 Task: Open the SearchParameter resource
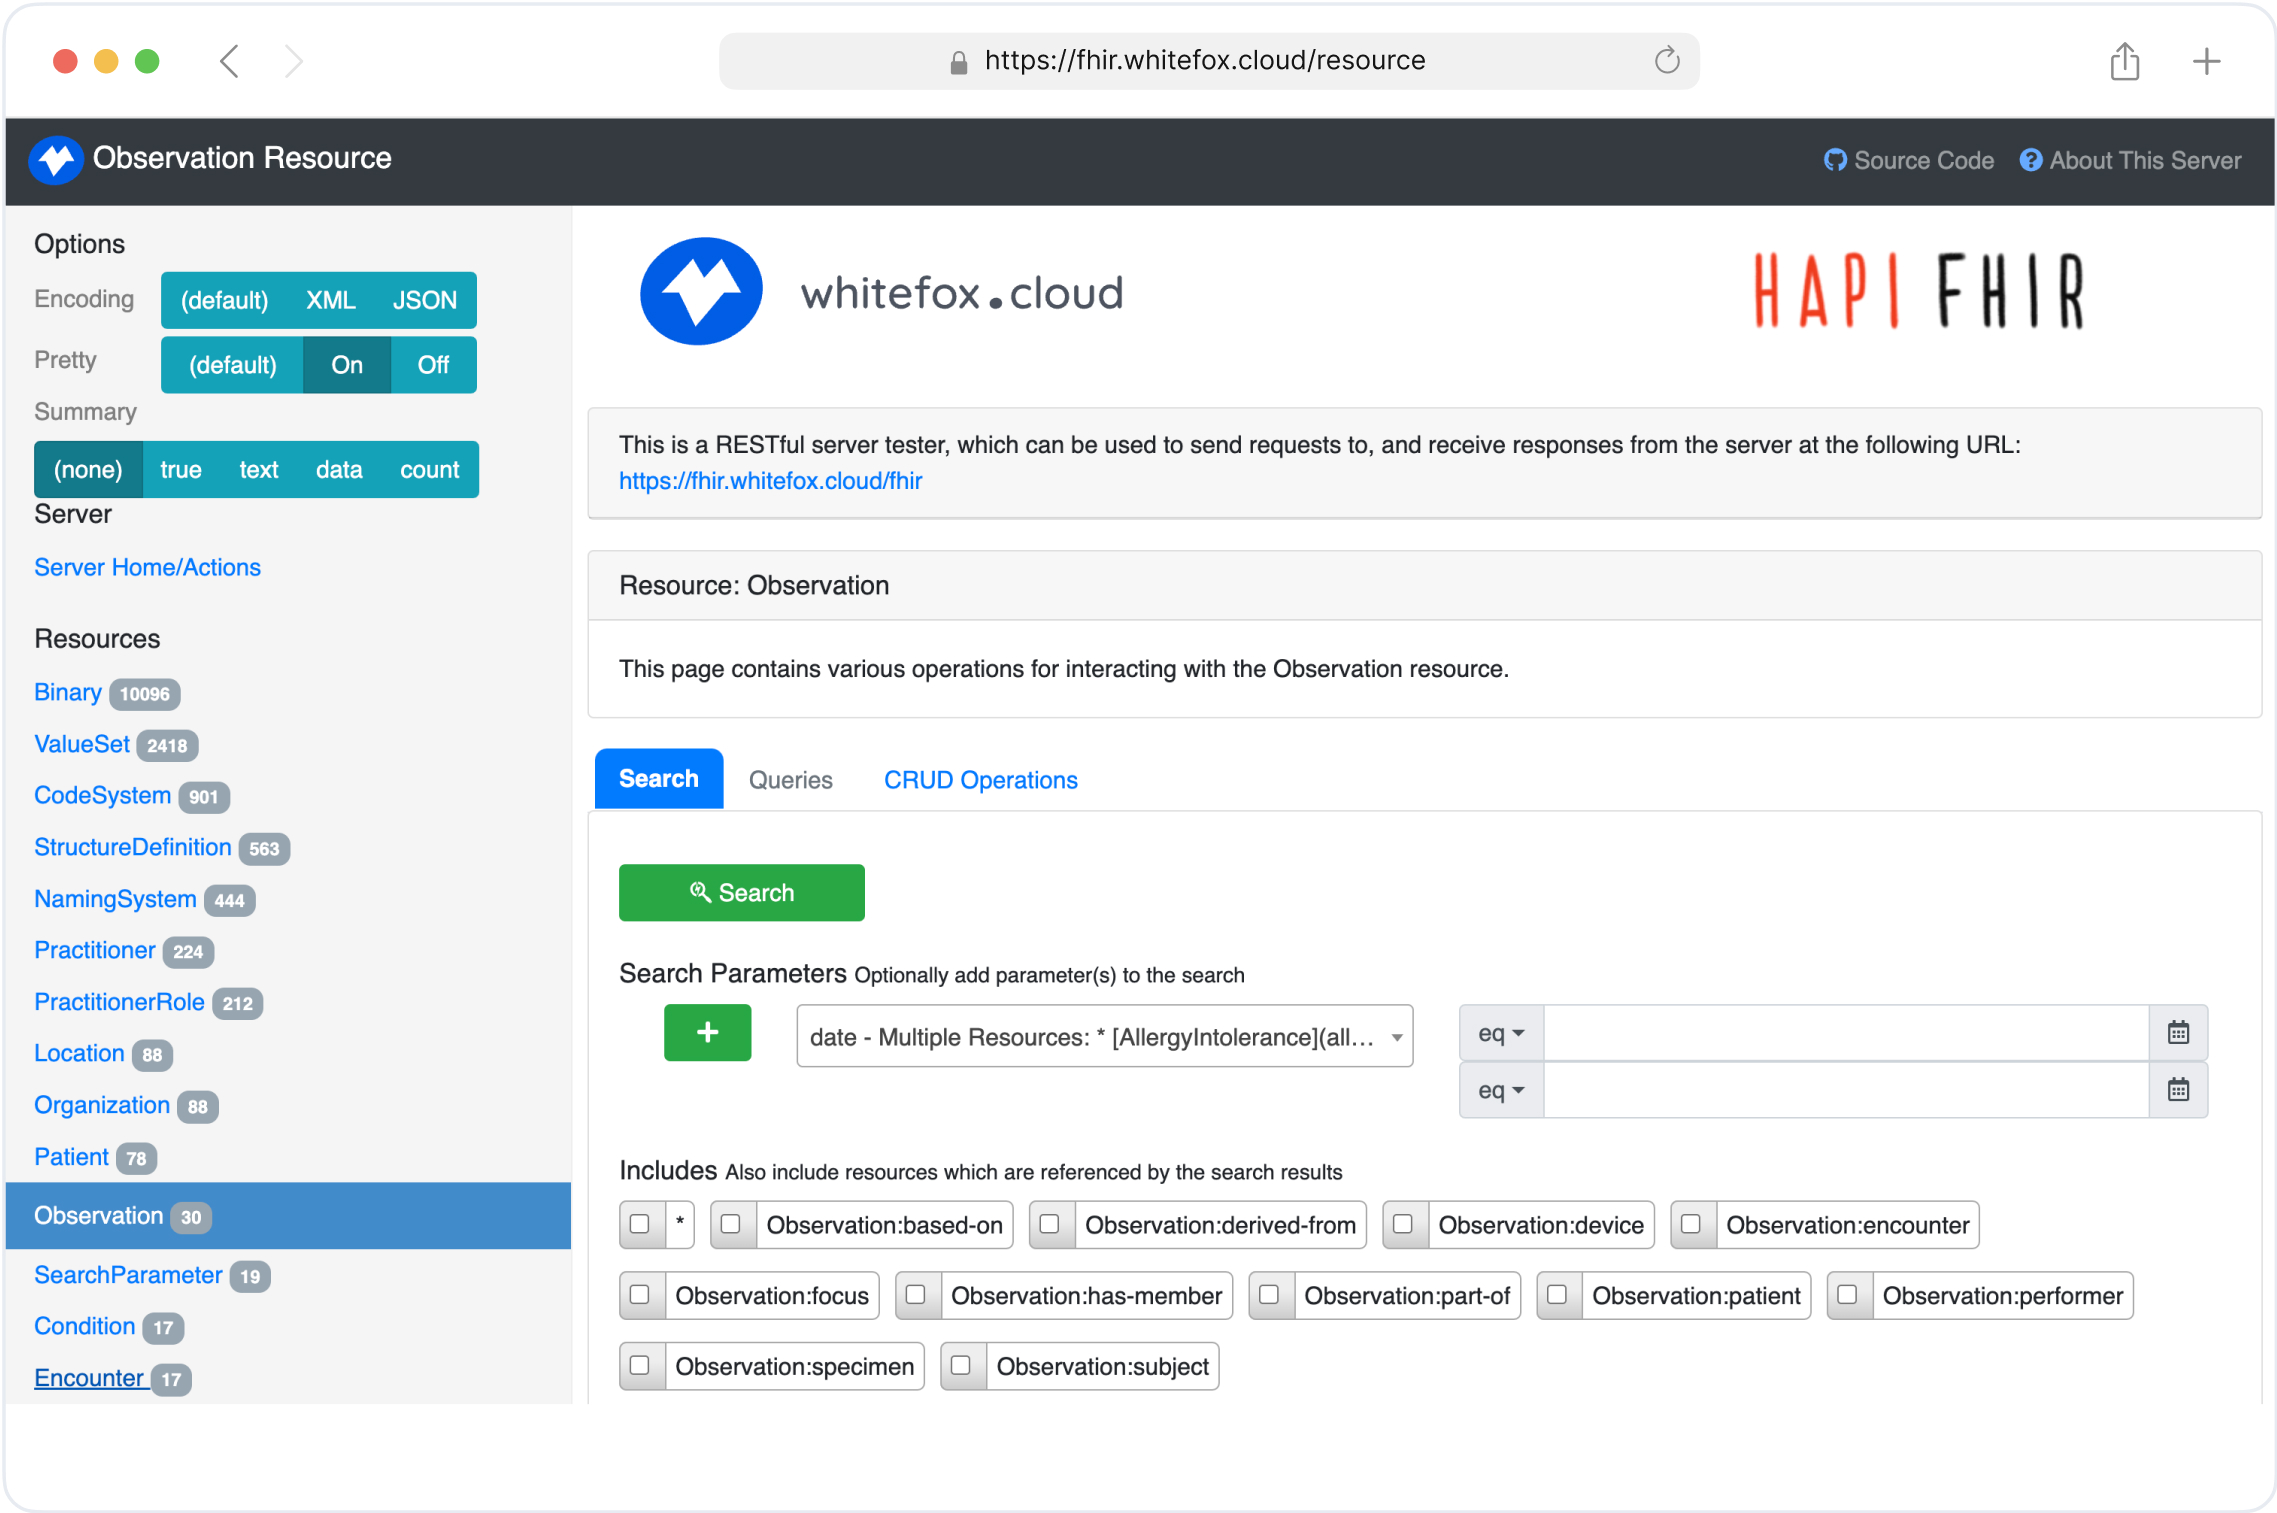pos(128,1275)
